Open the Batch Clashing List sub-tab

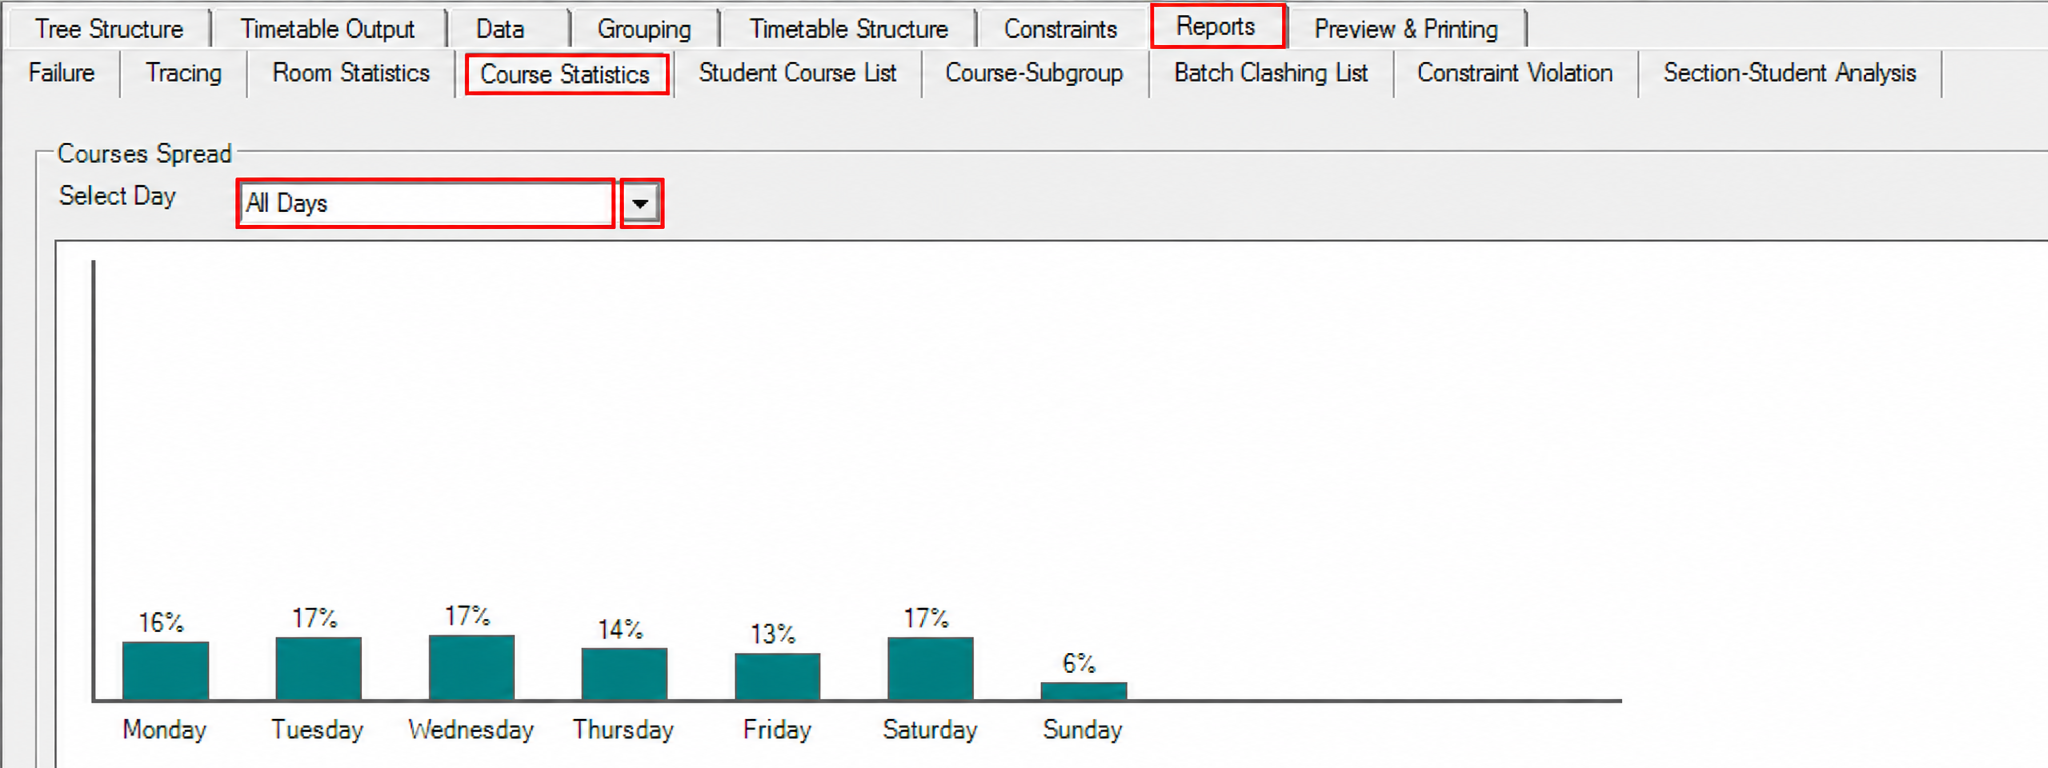(1270, 73)
